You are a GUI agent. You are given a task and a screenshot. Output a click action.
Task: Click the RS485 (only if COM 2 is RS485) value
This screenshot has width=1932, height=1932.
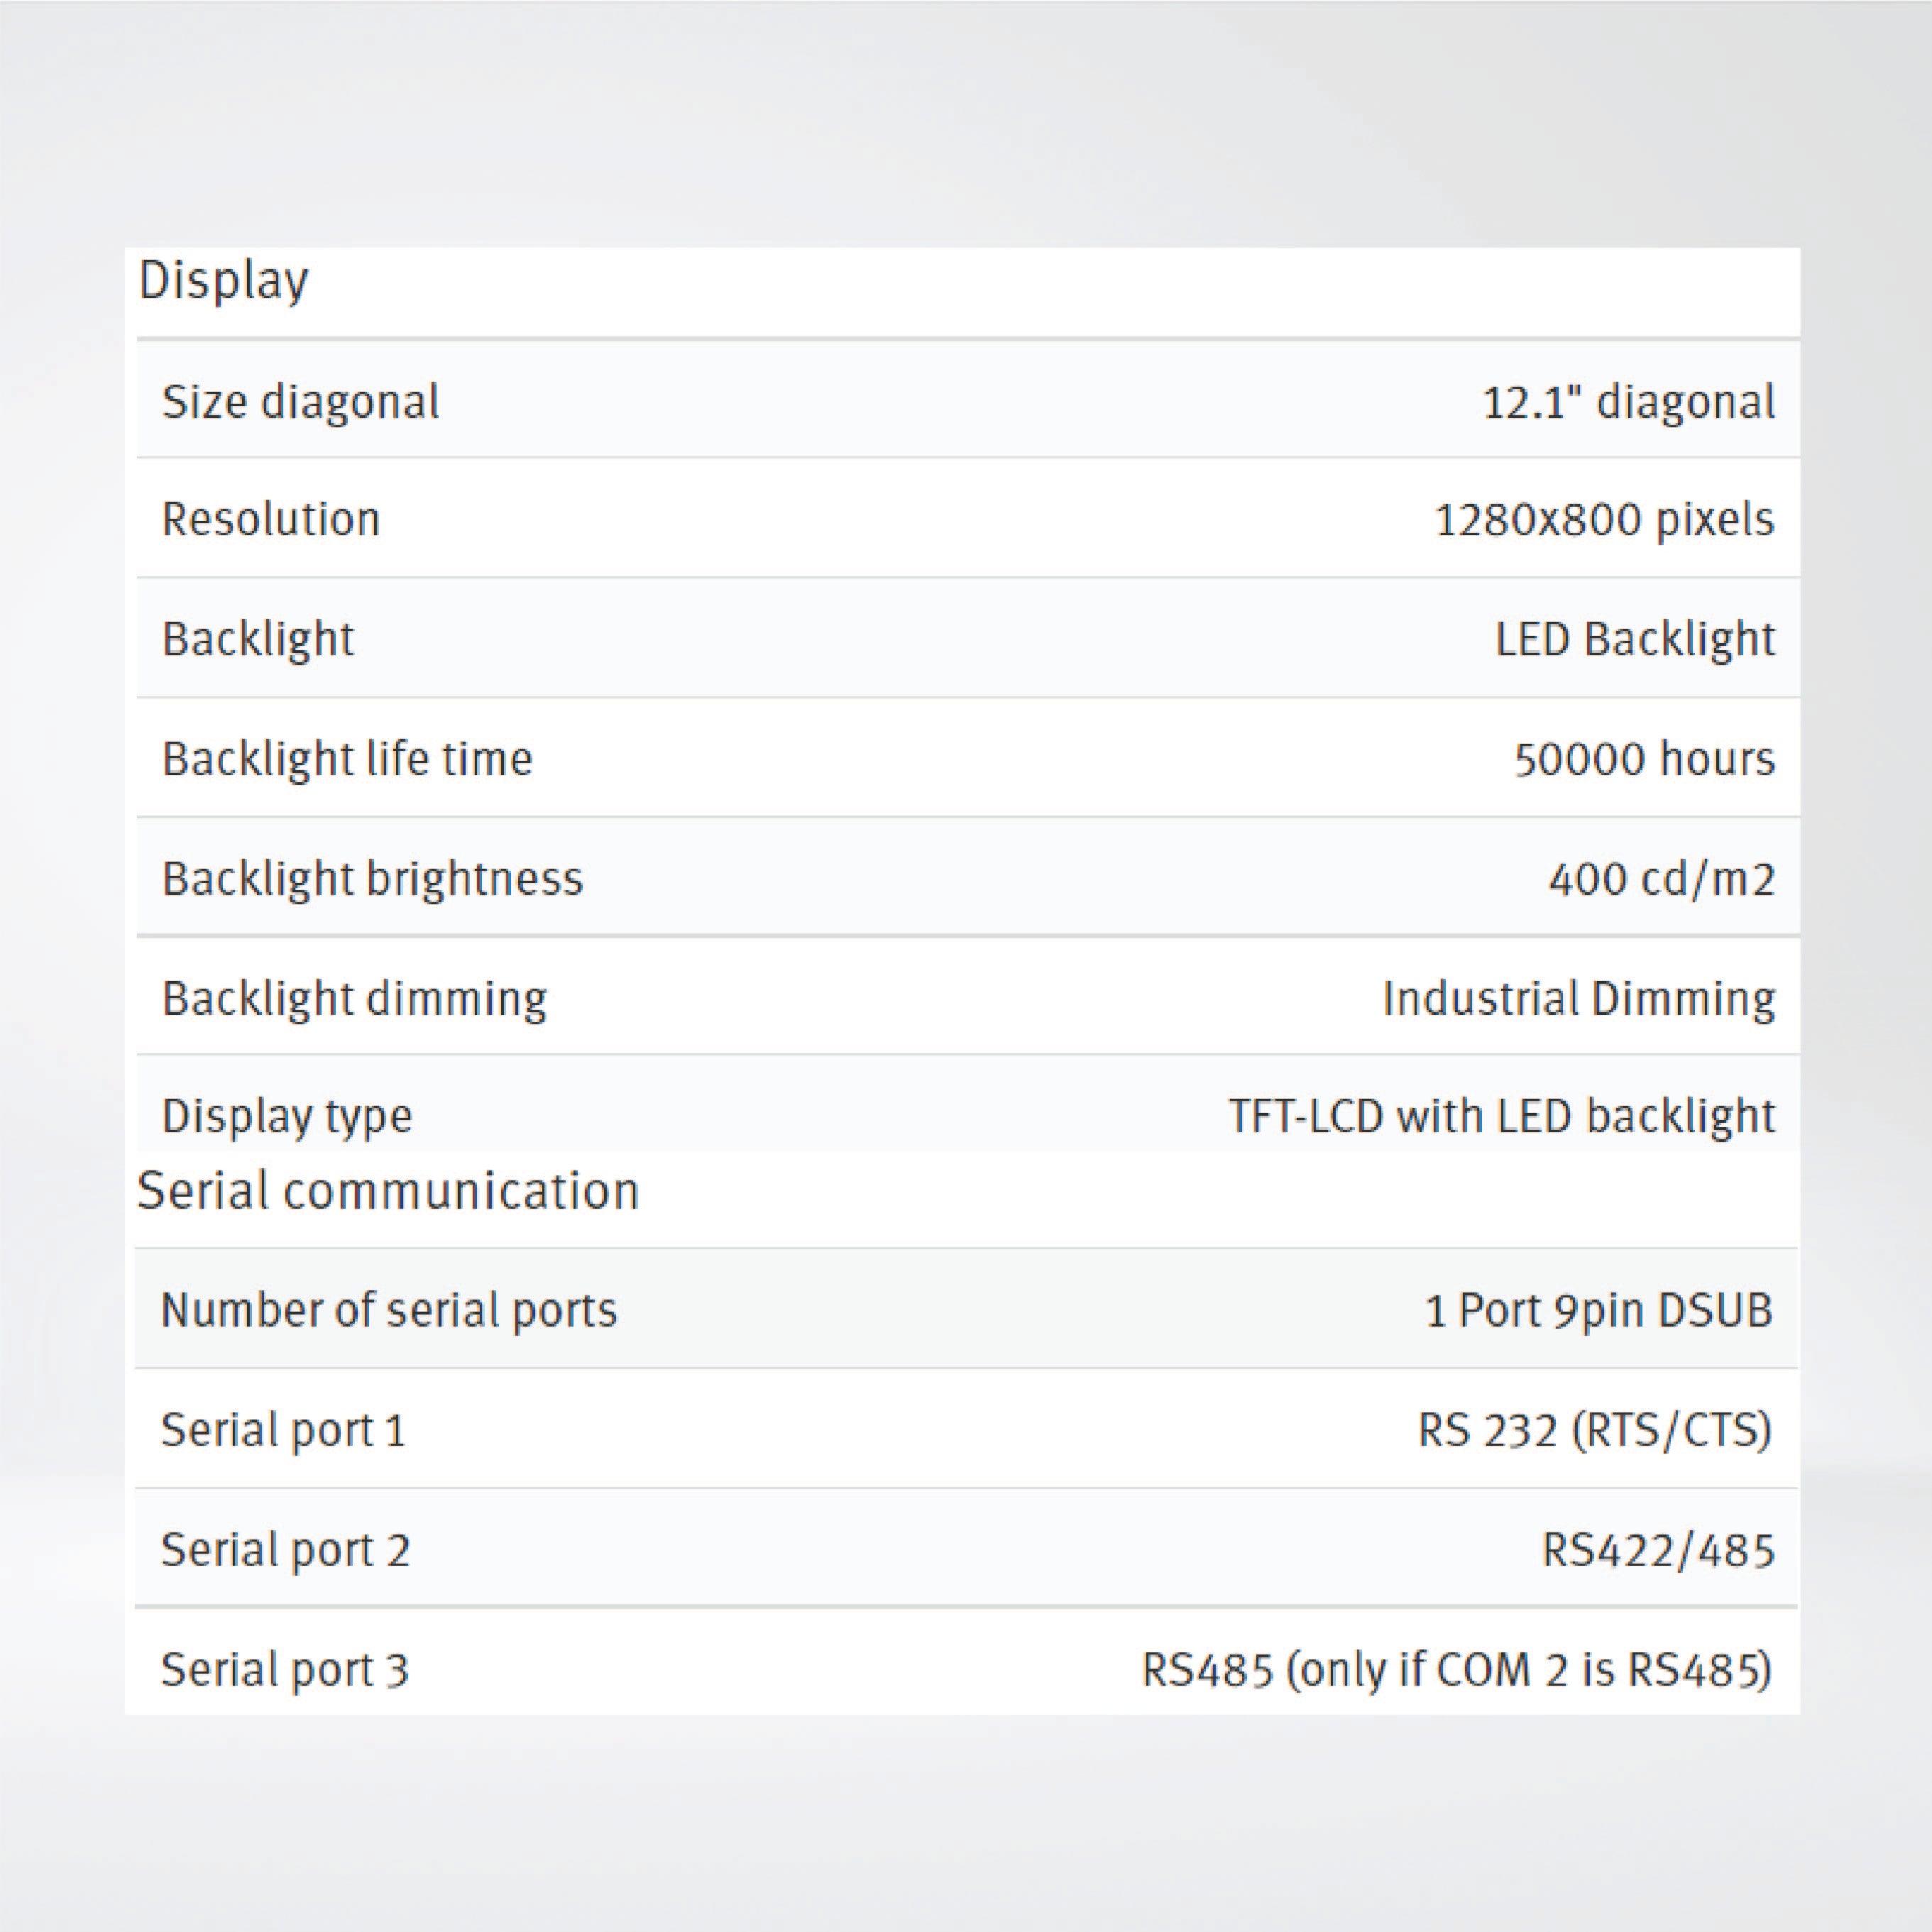pos(1456,1670)
